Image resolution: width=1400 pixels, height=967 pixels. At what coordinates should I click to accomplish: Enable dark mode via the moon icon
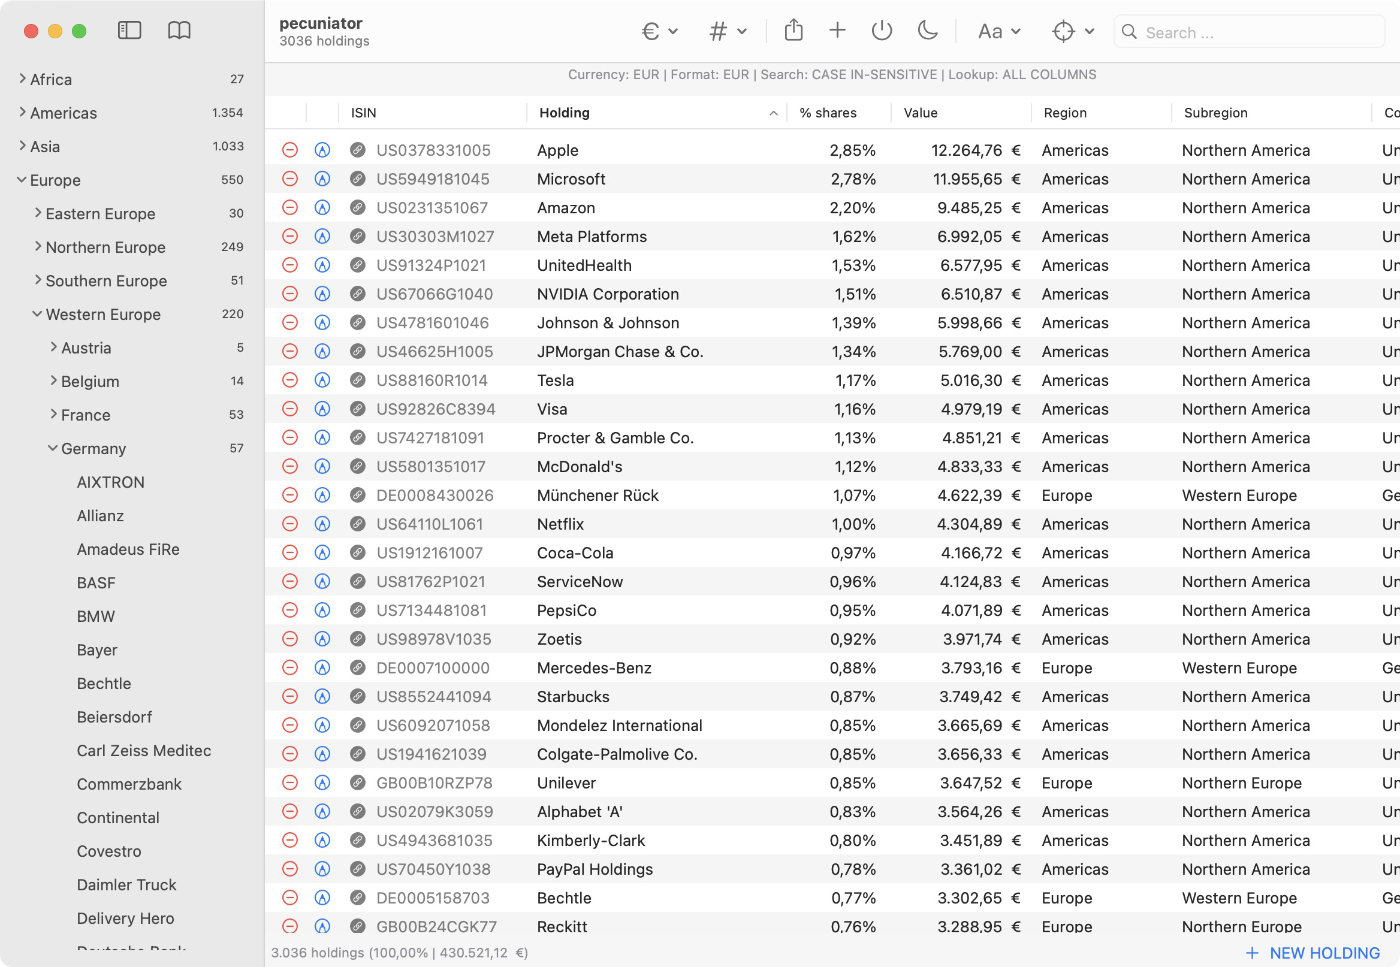click(927, 30)
